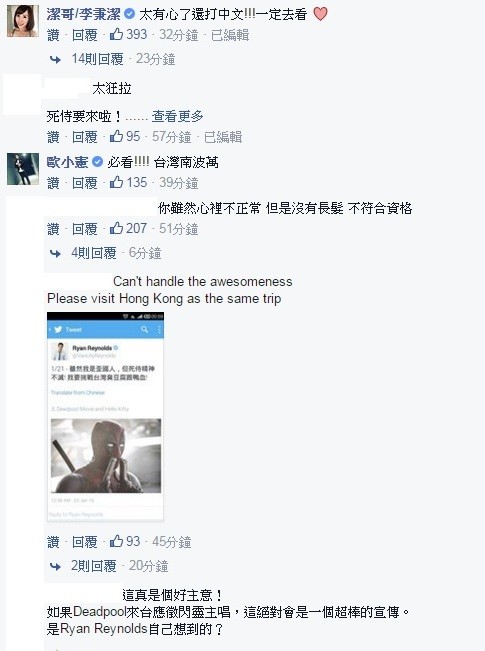Reply to 歐小憲's comment via 回覆
Image resolution: width=485 pixels, height=651 pixels.
(85, 182)
